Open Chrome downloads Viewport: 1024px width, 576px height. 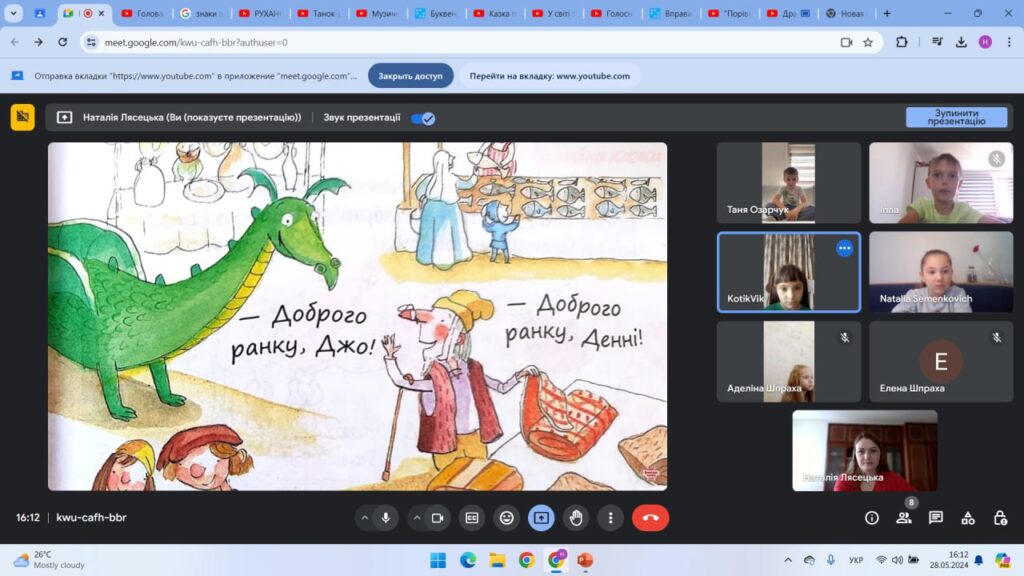961,42
